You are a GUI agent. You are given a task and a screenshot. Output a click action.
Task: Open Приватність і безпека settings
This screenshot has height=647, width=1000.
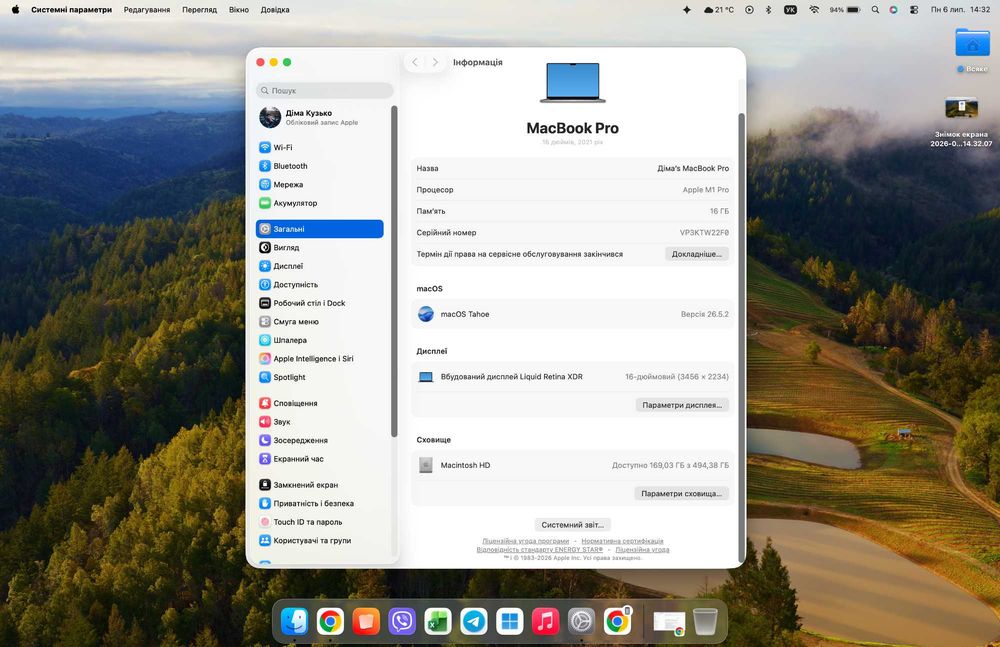pyautogui.click(x=320, y=503)
